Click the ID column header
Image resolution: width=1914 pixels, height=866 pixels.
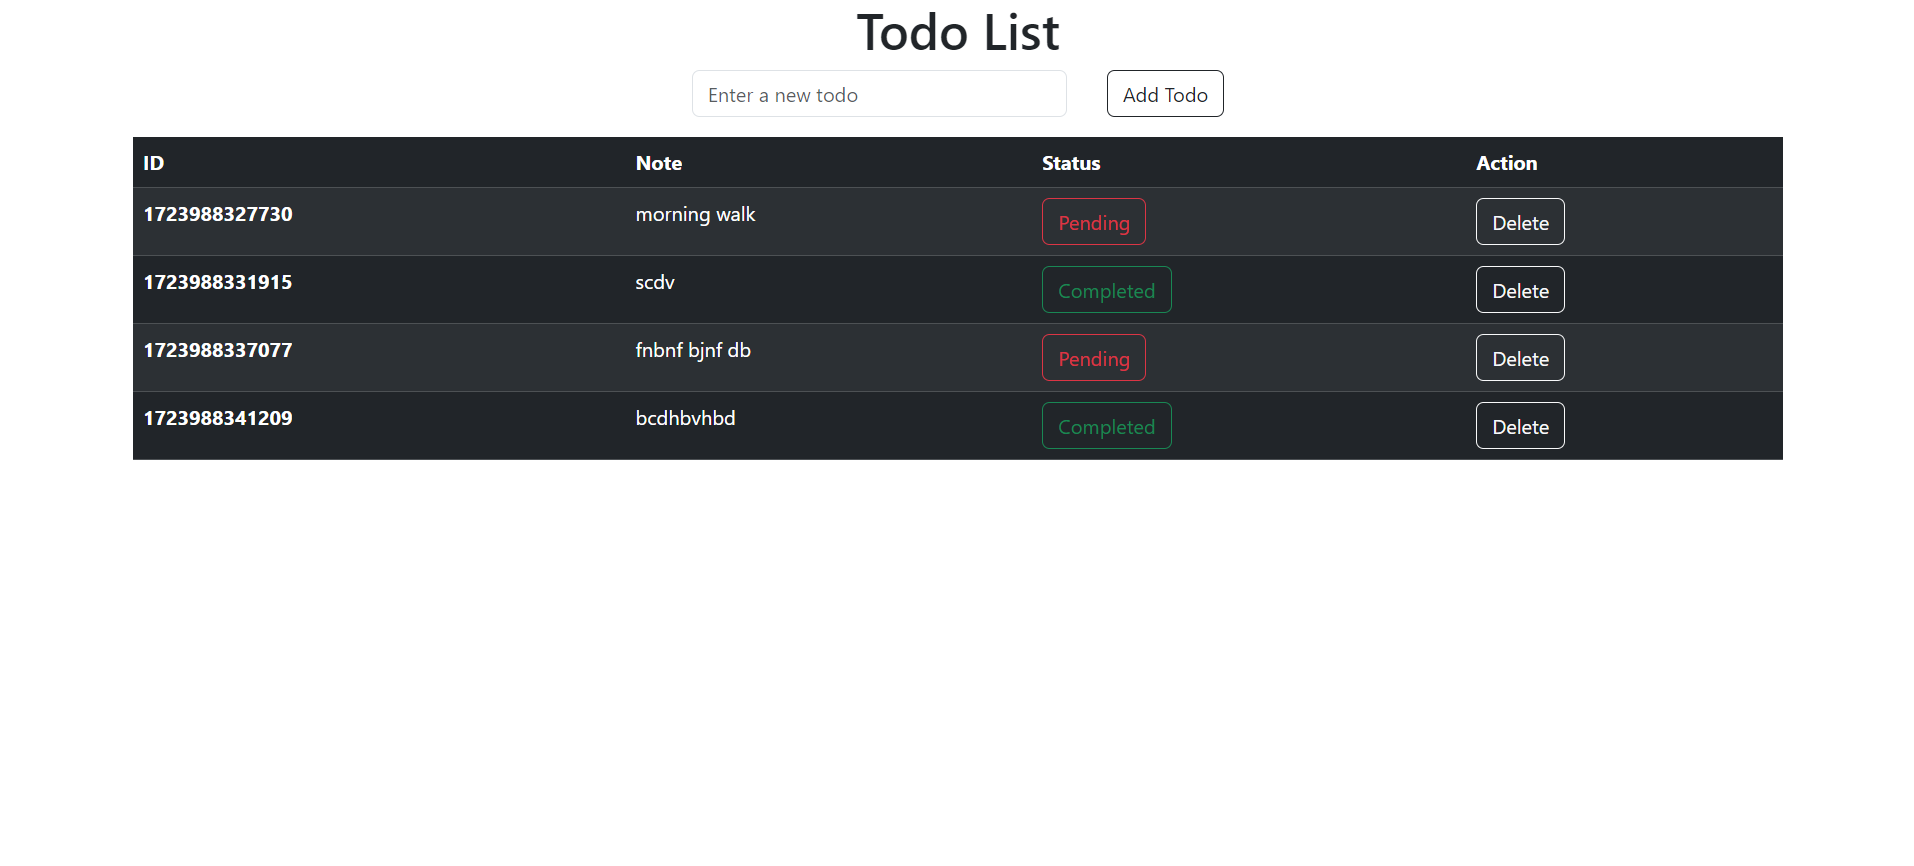click(x=154, y=163)
